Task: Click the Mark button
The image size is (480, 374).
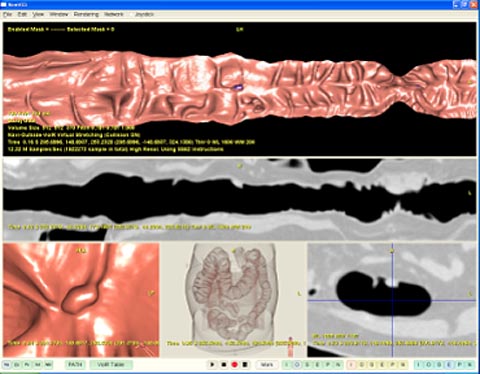Action: point(267,365)
